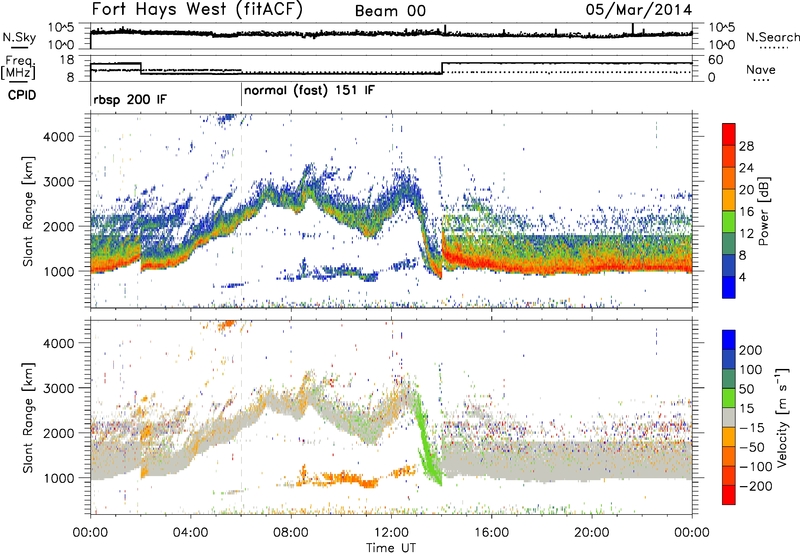This screenshot has height=554, width=800.
Task: Click the '4' Power colorbar tick value
Action: 742,277
